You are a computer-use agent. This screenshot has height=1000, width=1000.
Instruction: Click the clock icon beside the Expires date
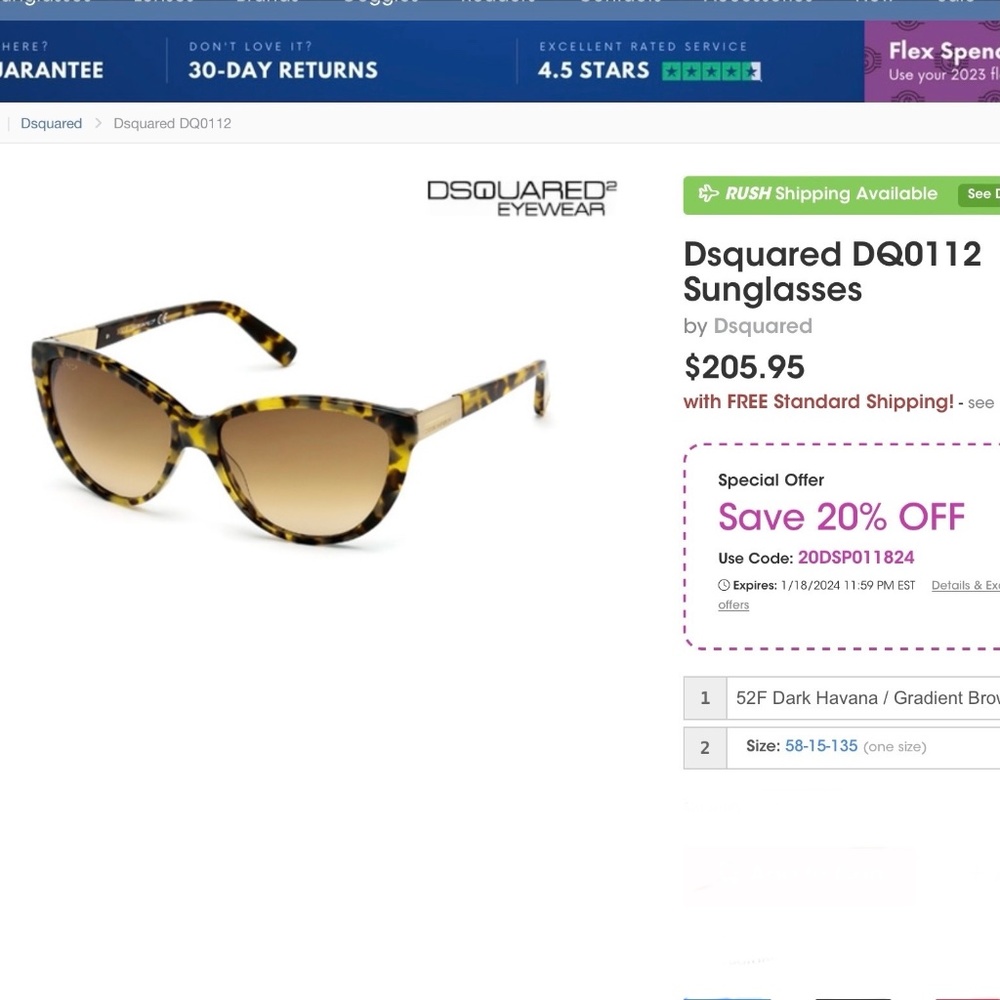coord(722,585)
